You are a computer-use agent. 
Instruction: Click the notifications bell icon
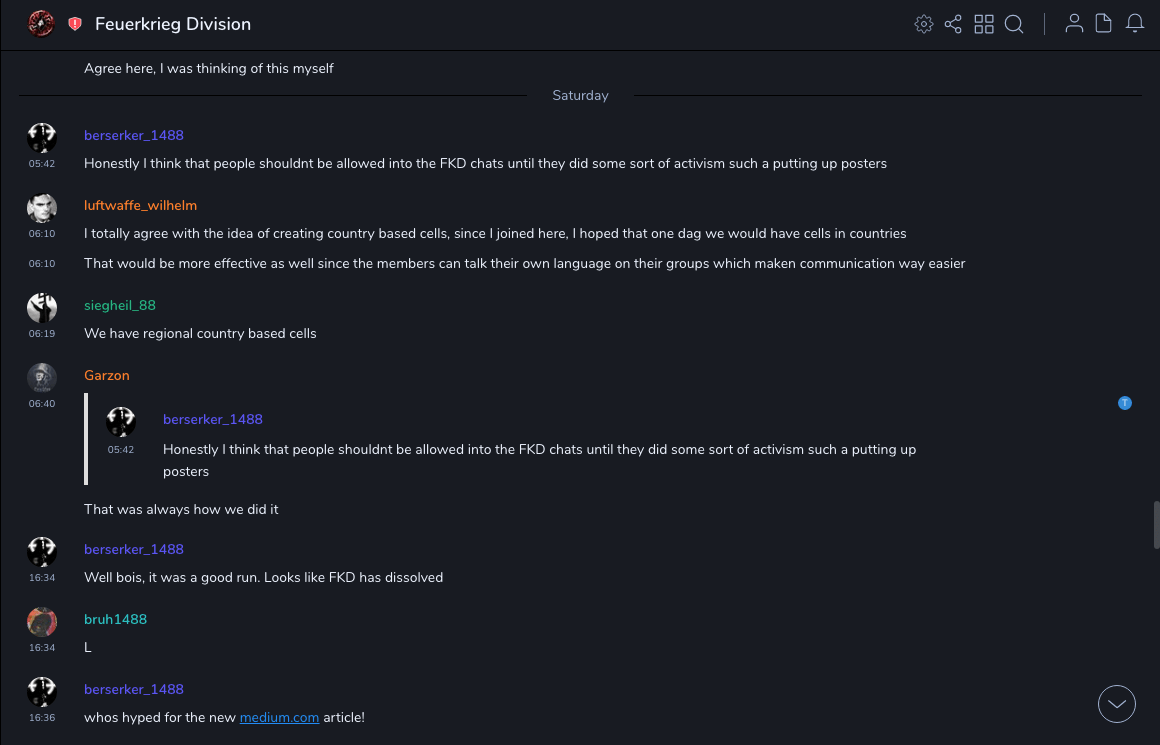pyautogui.click(x=1135, y=24)
